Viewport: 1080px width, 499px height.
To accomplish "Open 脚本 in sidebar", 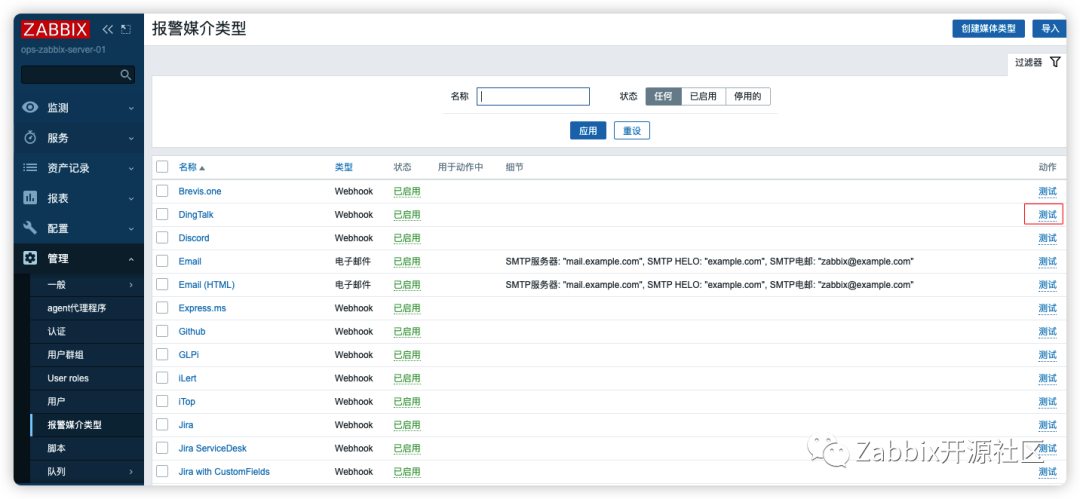I will point(56,449).
